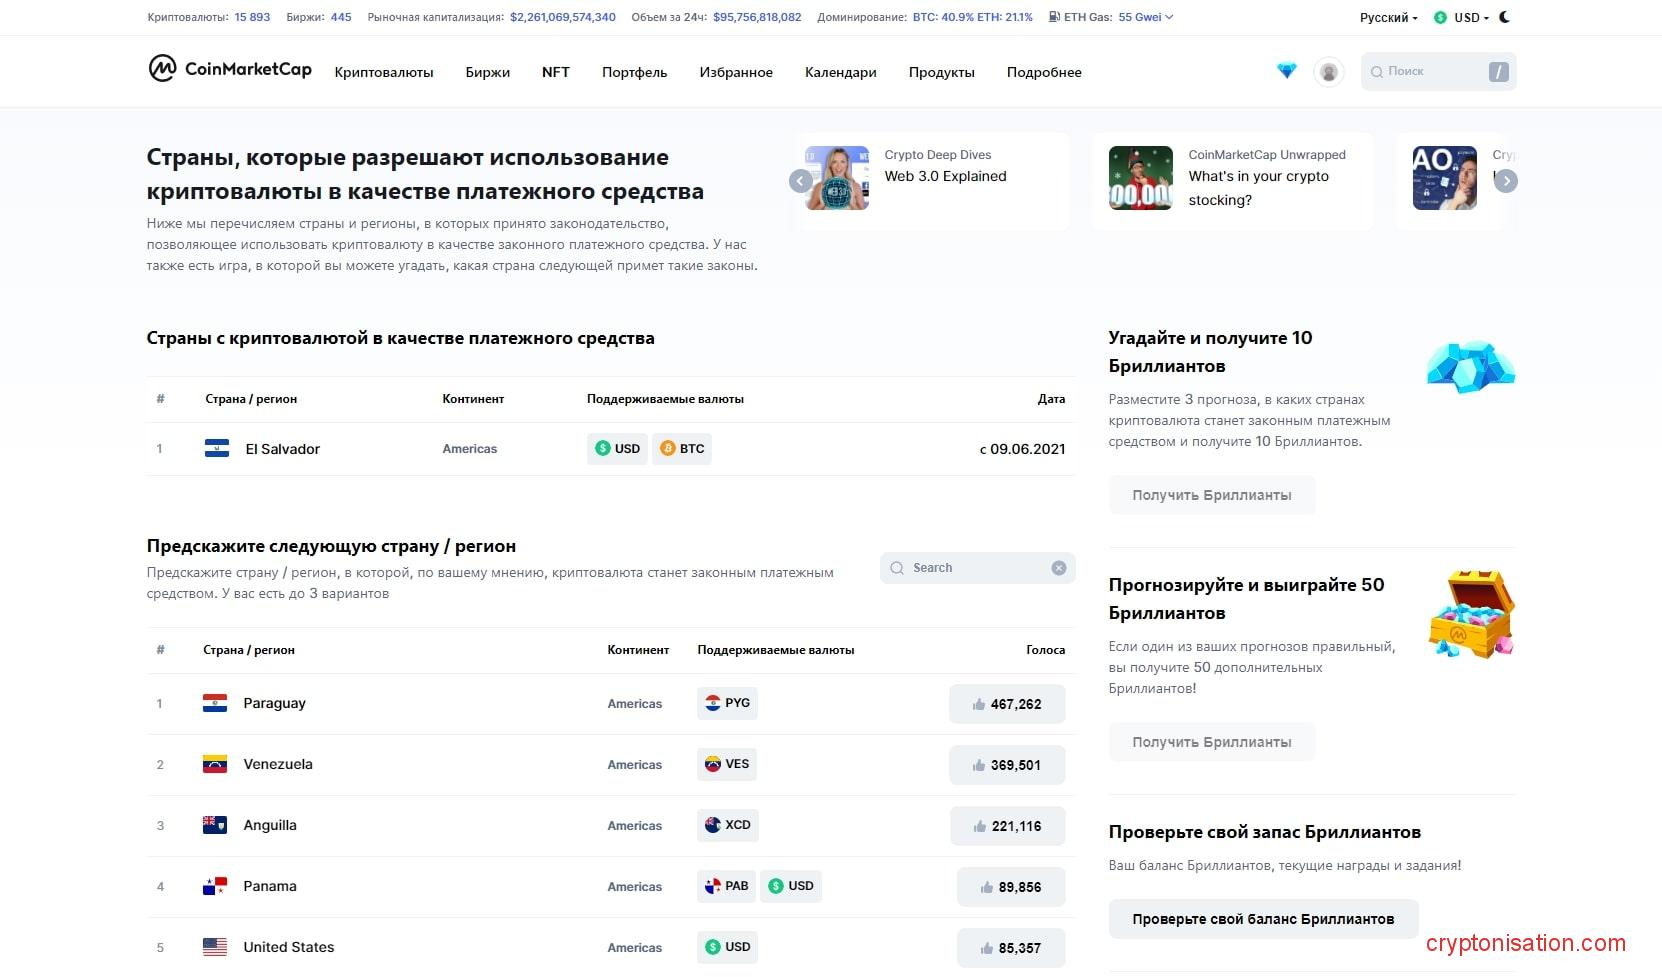
Task: Go to the NFT menu item
Action: [555, 72]
